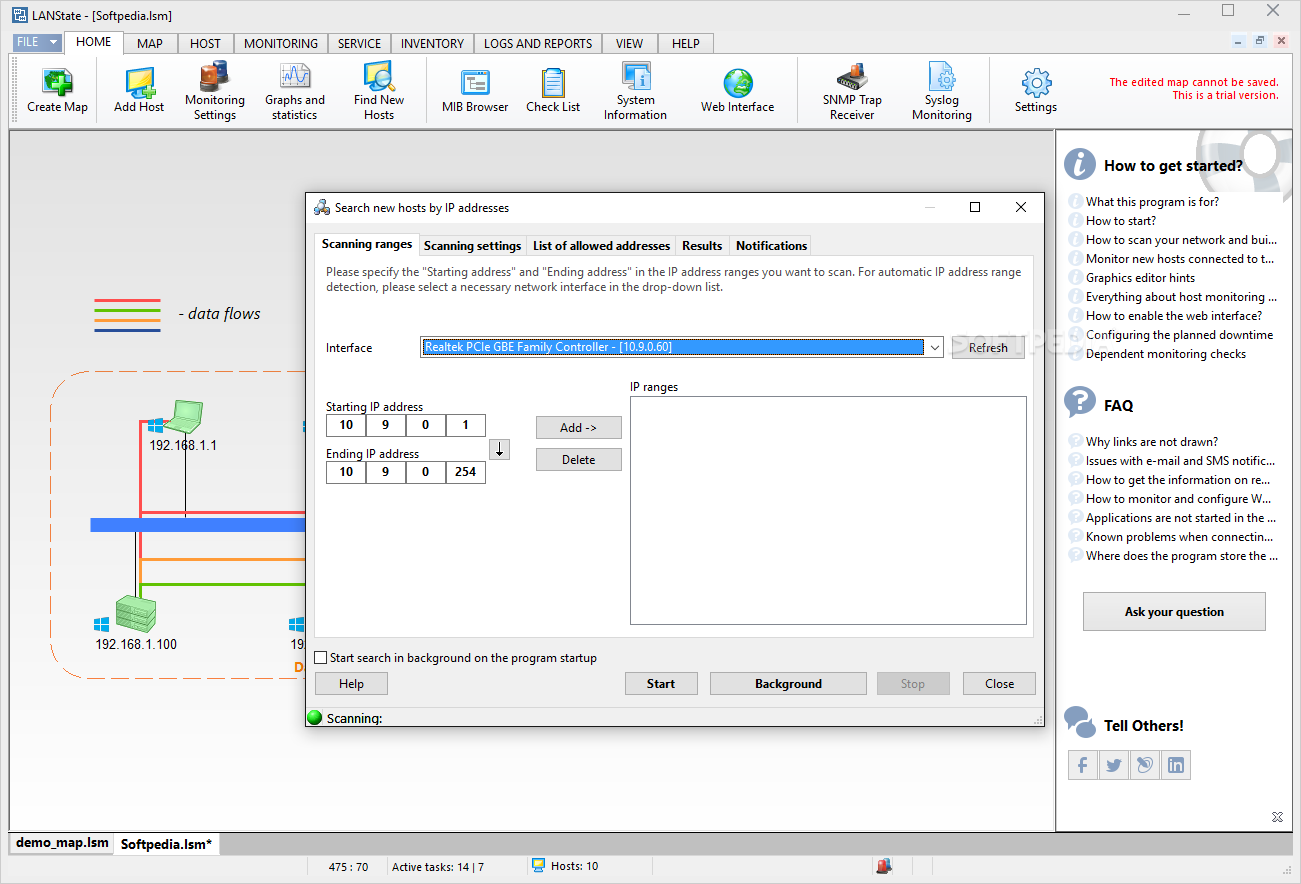Viewport: 1301px width, 884px height.
Task: Open Monitoring Settings from the ribbon
Action: tap(214, 75)
